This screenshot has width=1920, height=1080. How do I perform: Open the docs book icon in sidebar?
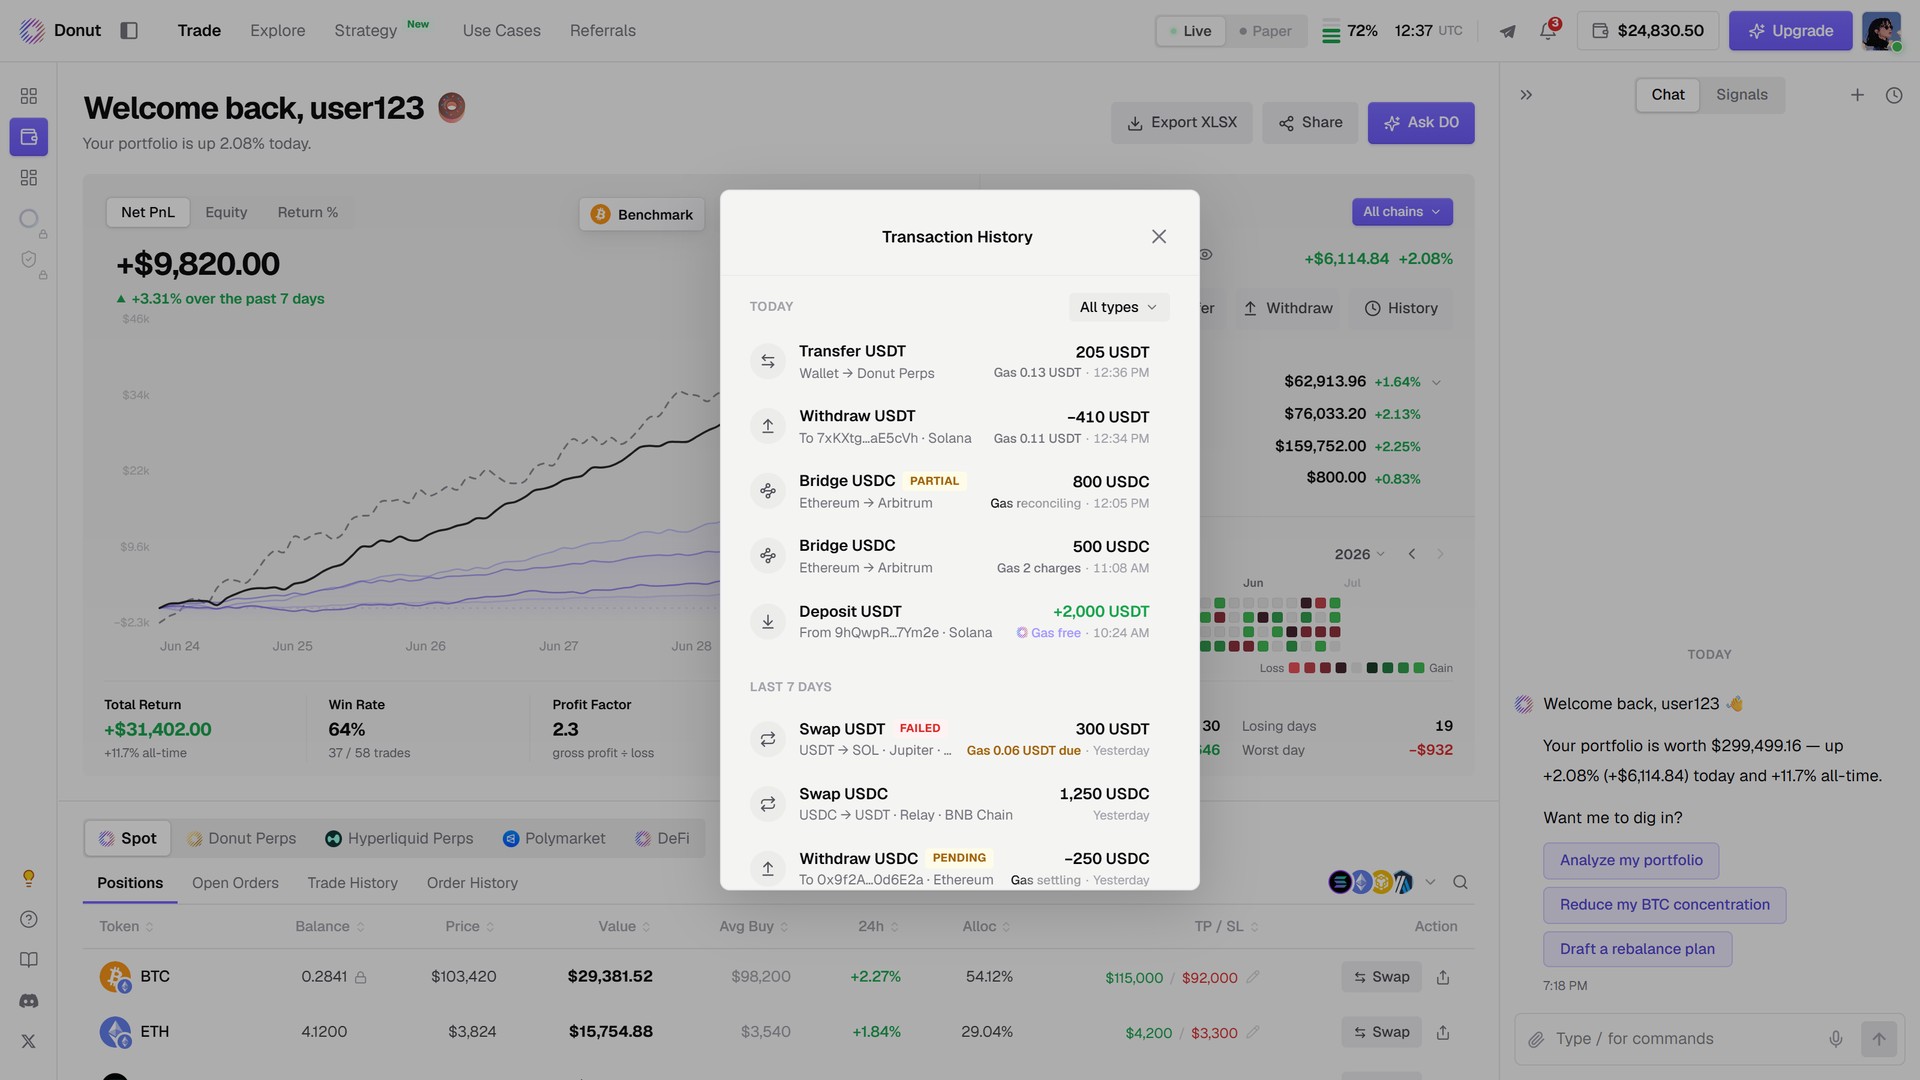pos(29,960)
